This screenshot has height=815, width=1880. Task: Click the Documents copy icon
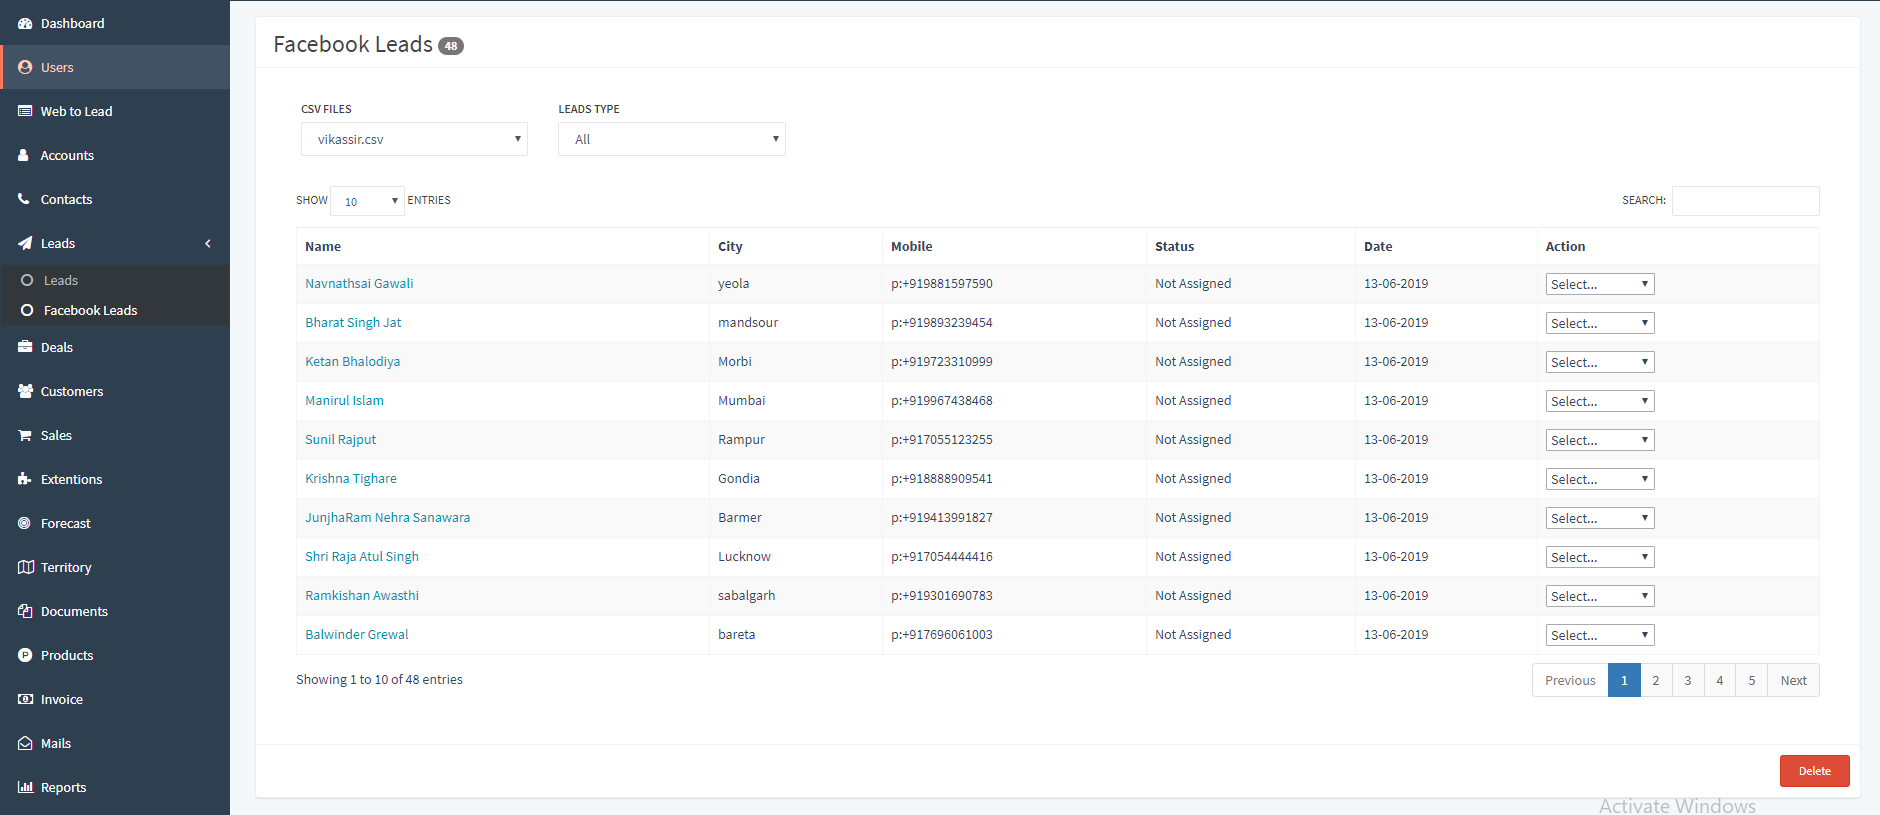25,611
